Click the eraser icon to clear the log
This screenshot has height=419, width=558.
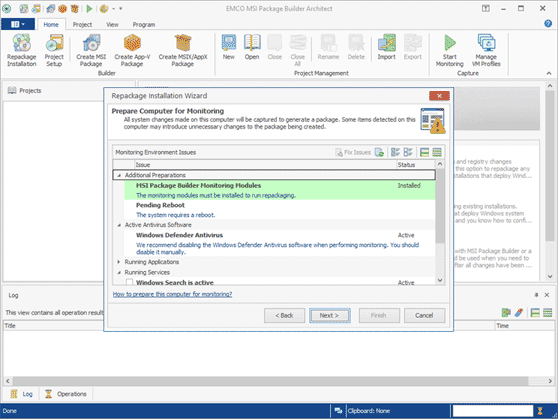(x=519, y=313)
